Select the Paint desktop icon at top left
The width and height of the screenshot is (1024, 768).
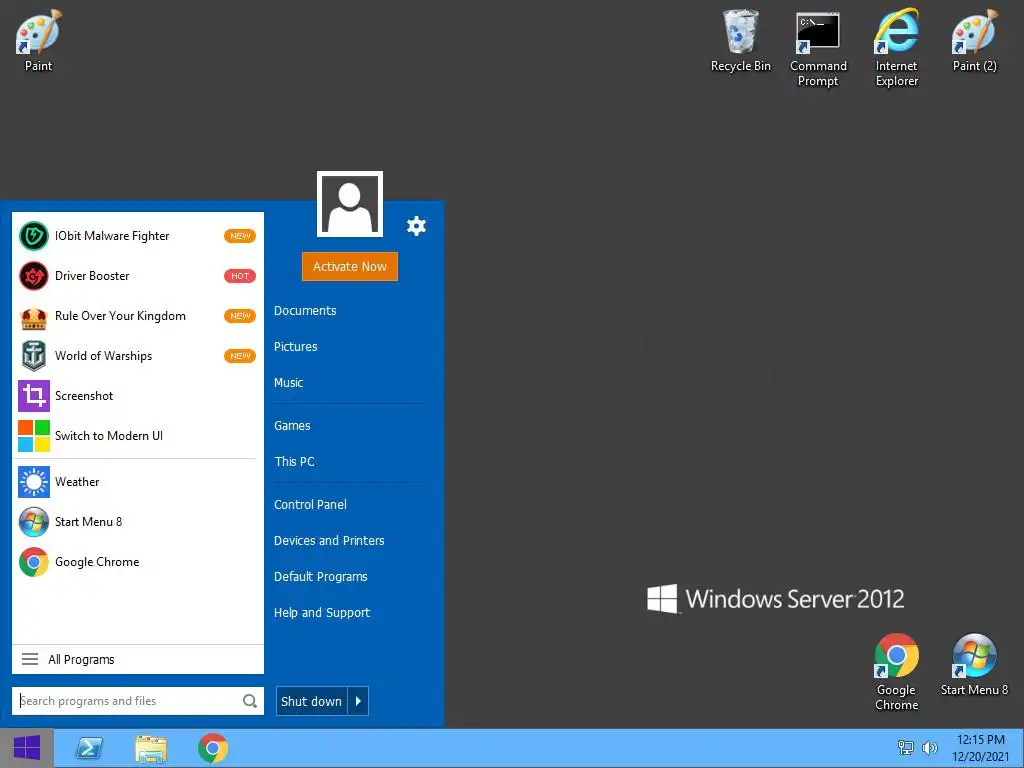(39, 40)
